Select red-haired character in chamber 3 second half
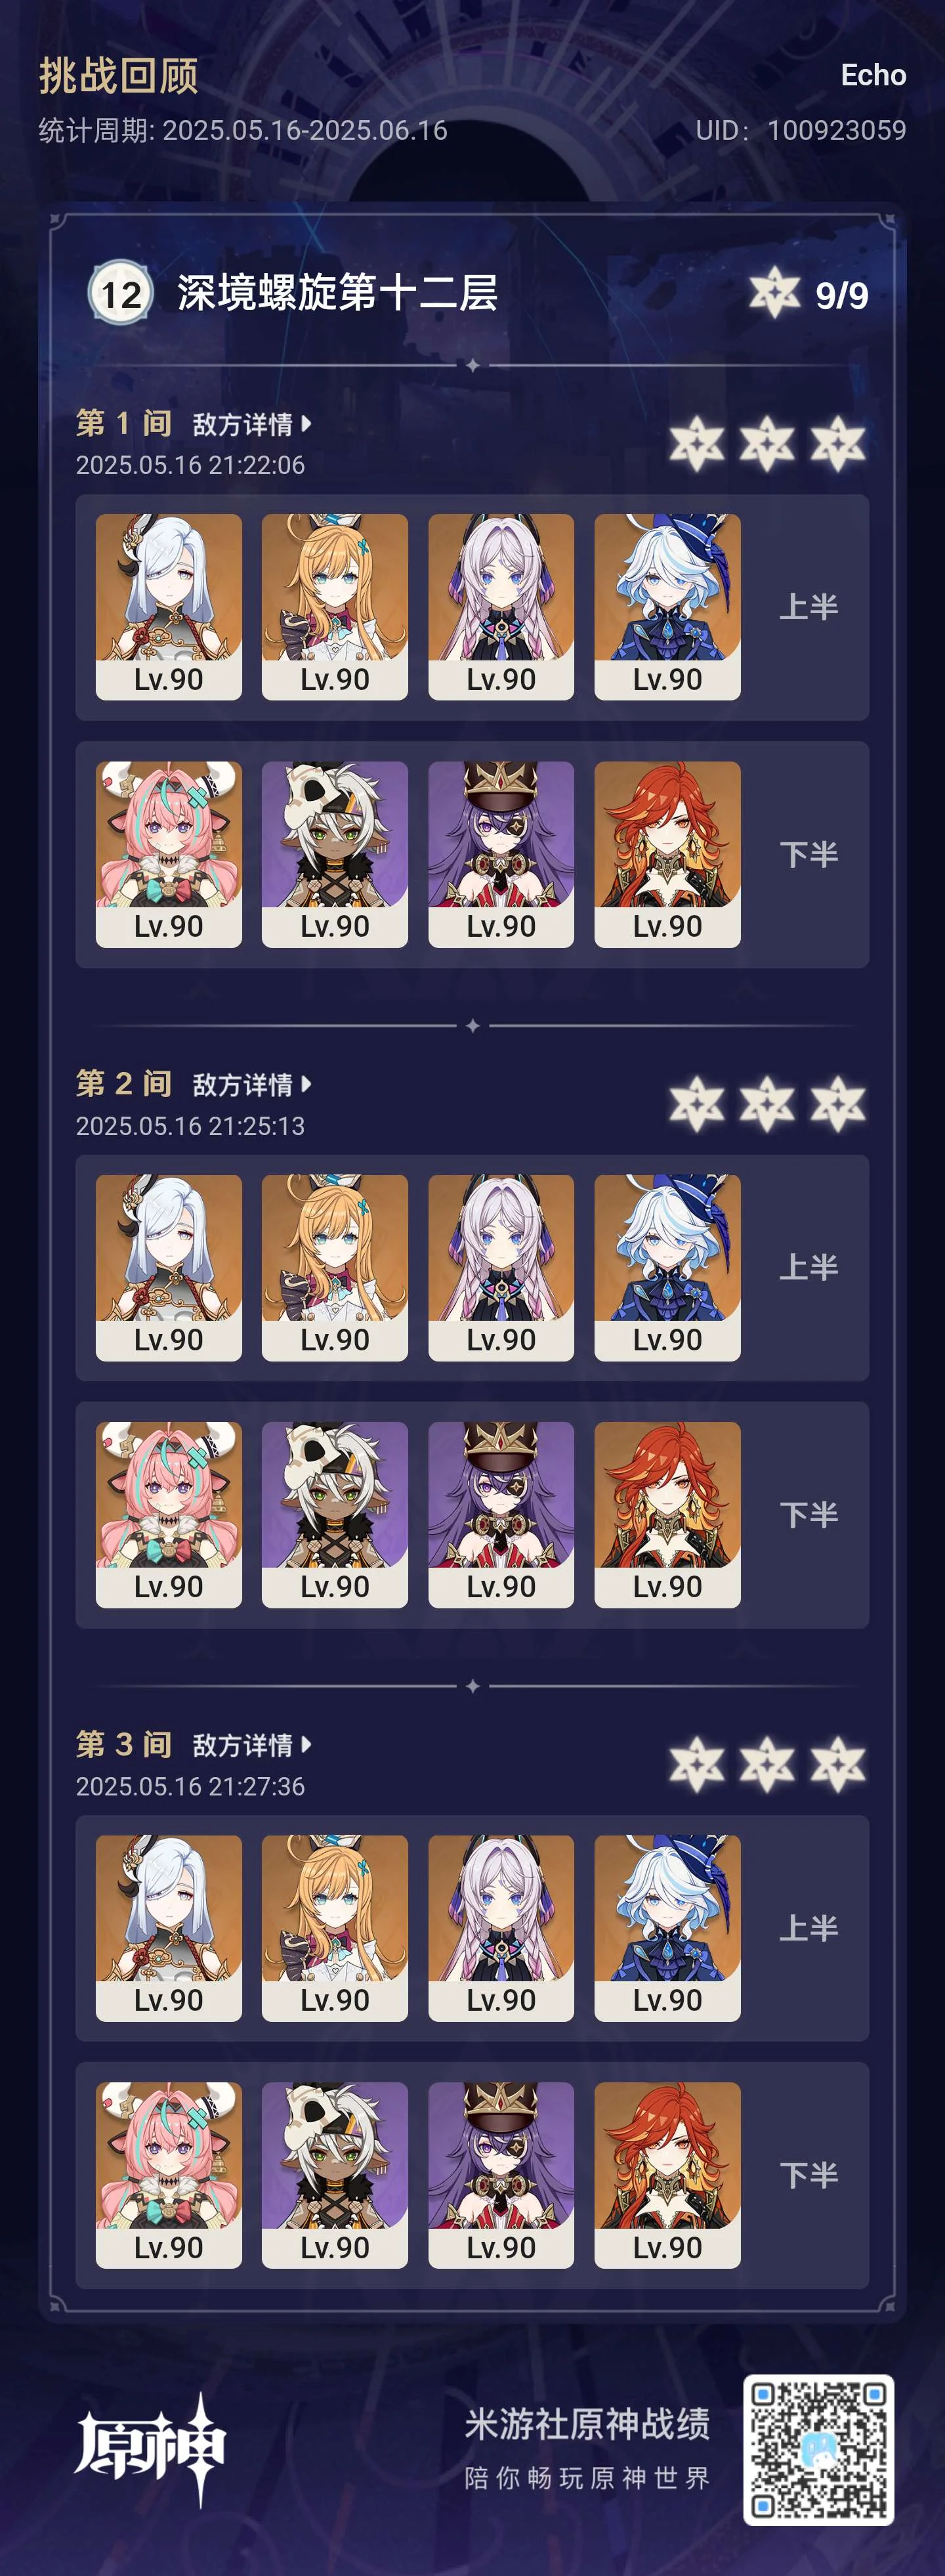The width and height of the screenshot is (945, 2576). [x=667, y=2175]
